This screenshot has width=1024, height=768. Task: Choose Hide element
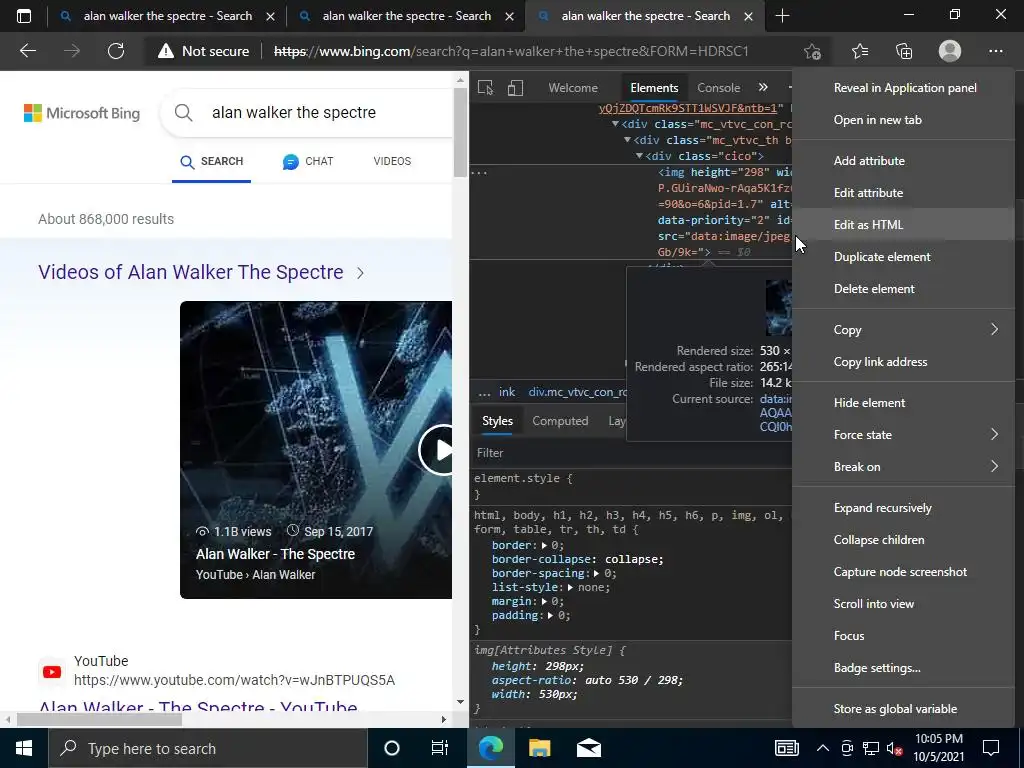click(x=903, y=403)
